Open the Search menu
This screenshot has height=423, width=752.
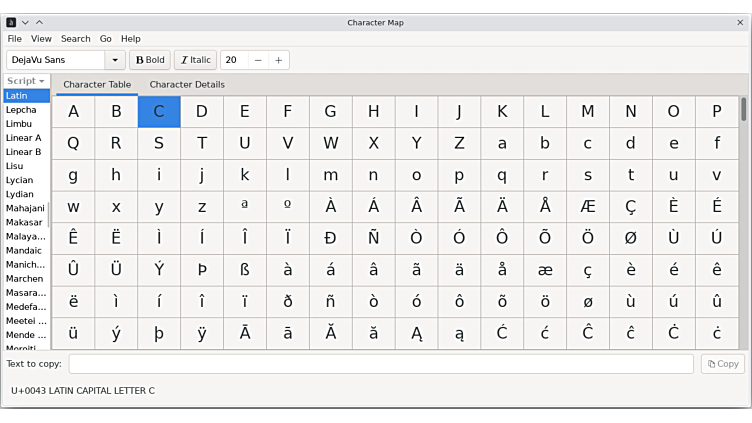coord(75,39)
